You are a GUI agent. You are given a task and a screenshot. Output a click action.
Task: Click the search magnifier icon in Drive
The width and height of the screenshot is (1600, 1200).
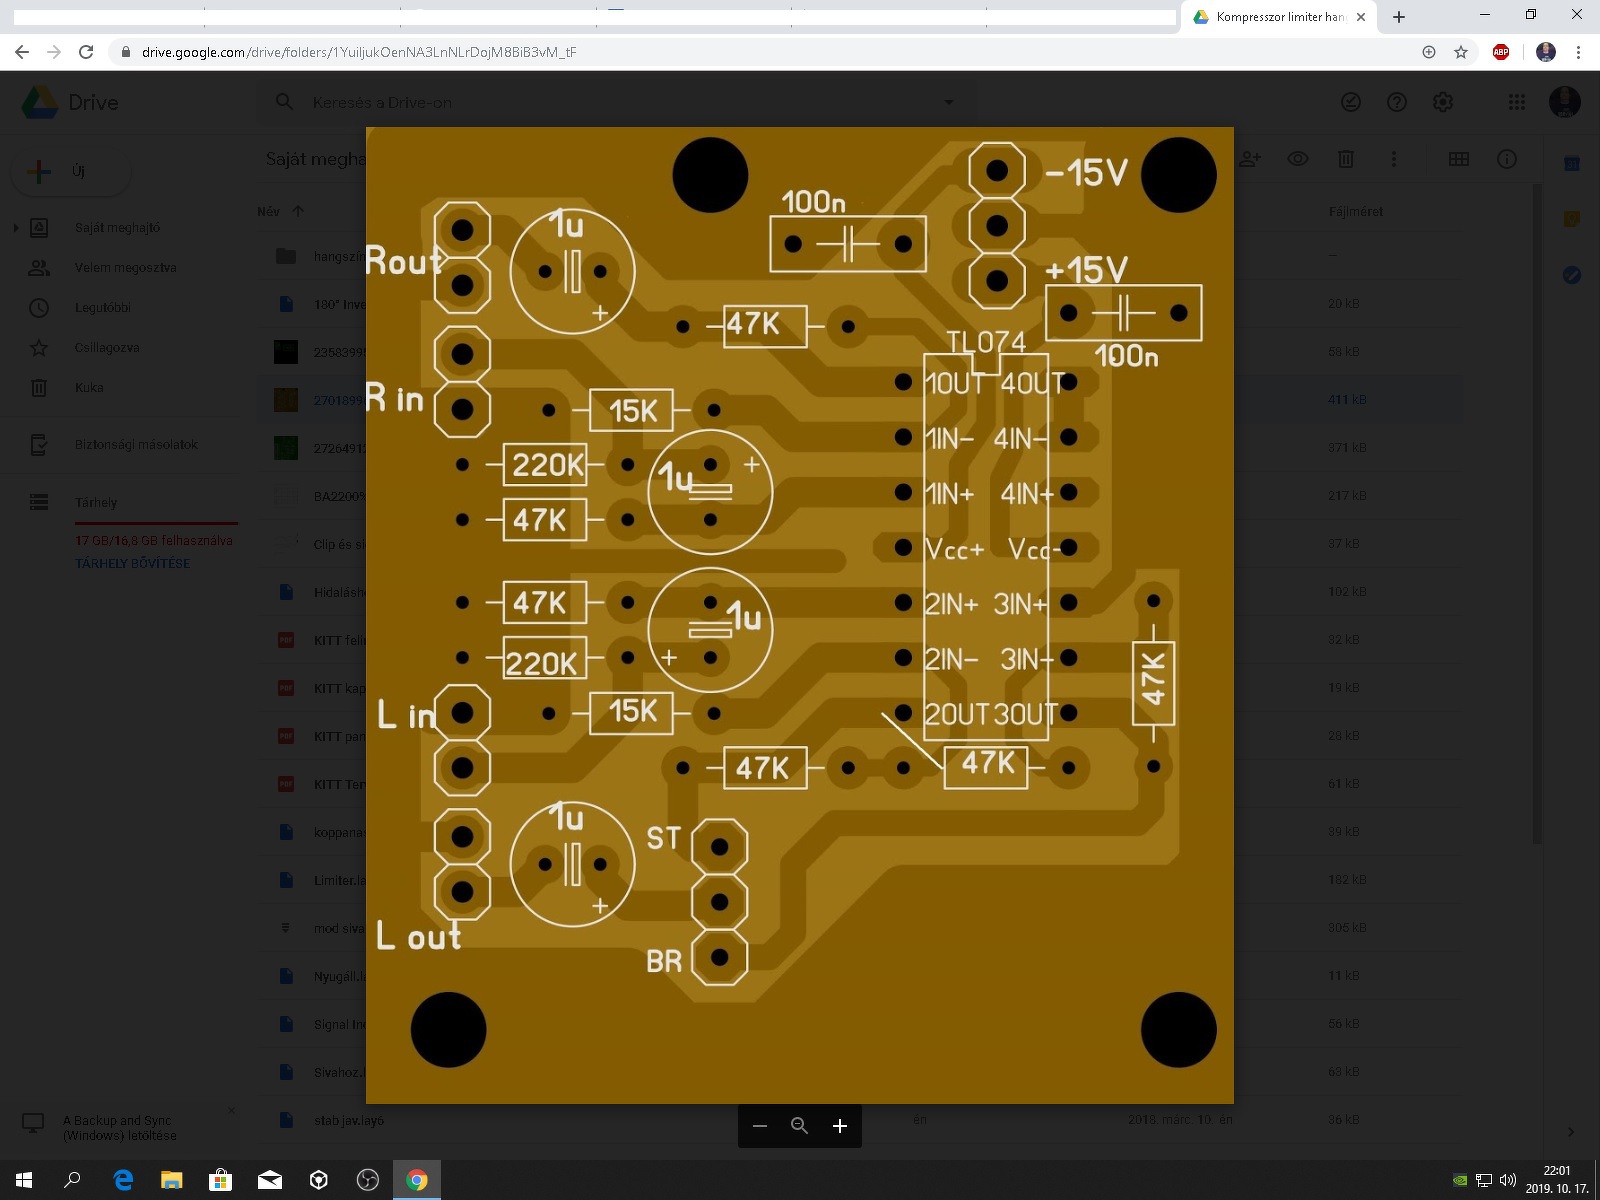(x=285, y=102)
